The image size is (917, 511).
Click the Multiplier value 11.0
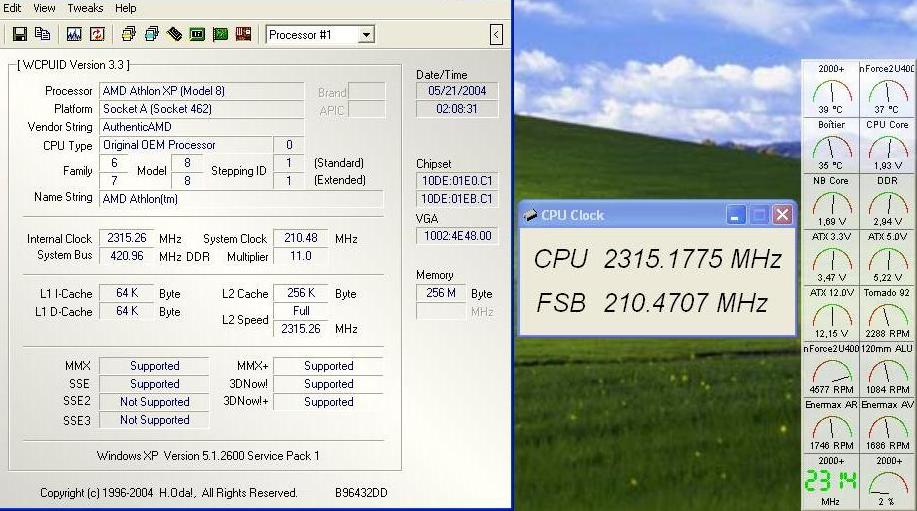coord(301,256)
